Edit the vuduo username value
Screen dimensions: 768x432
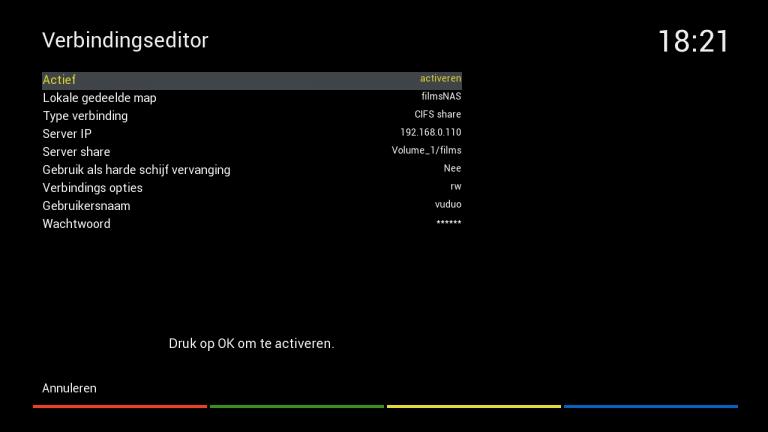(x=448, y=204)
